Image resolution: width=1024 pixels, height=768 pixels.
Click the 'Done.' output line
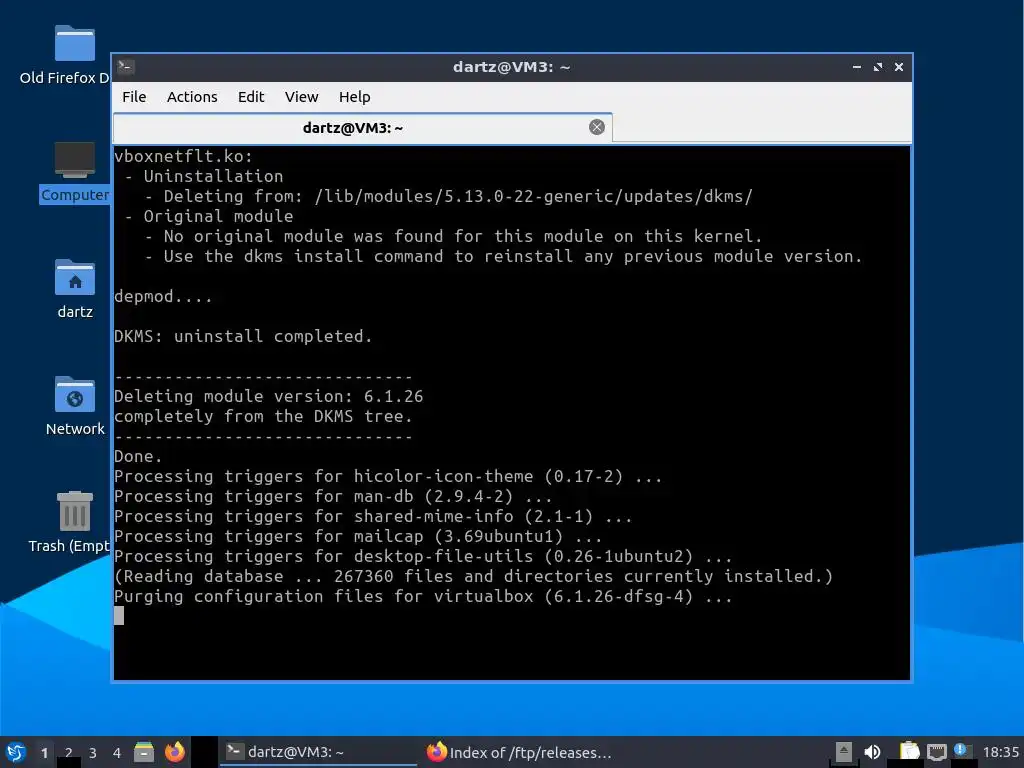tap(138, 456)
